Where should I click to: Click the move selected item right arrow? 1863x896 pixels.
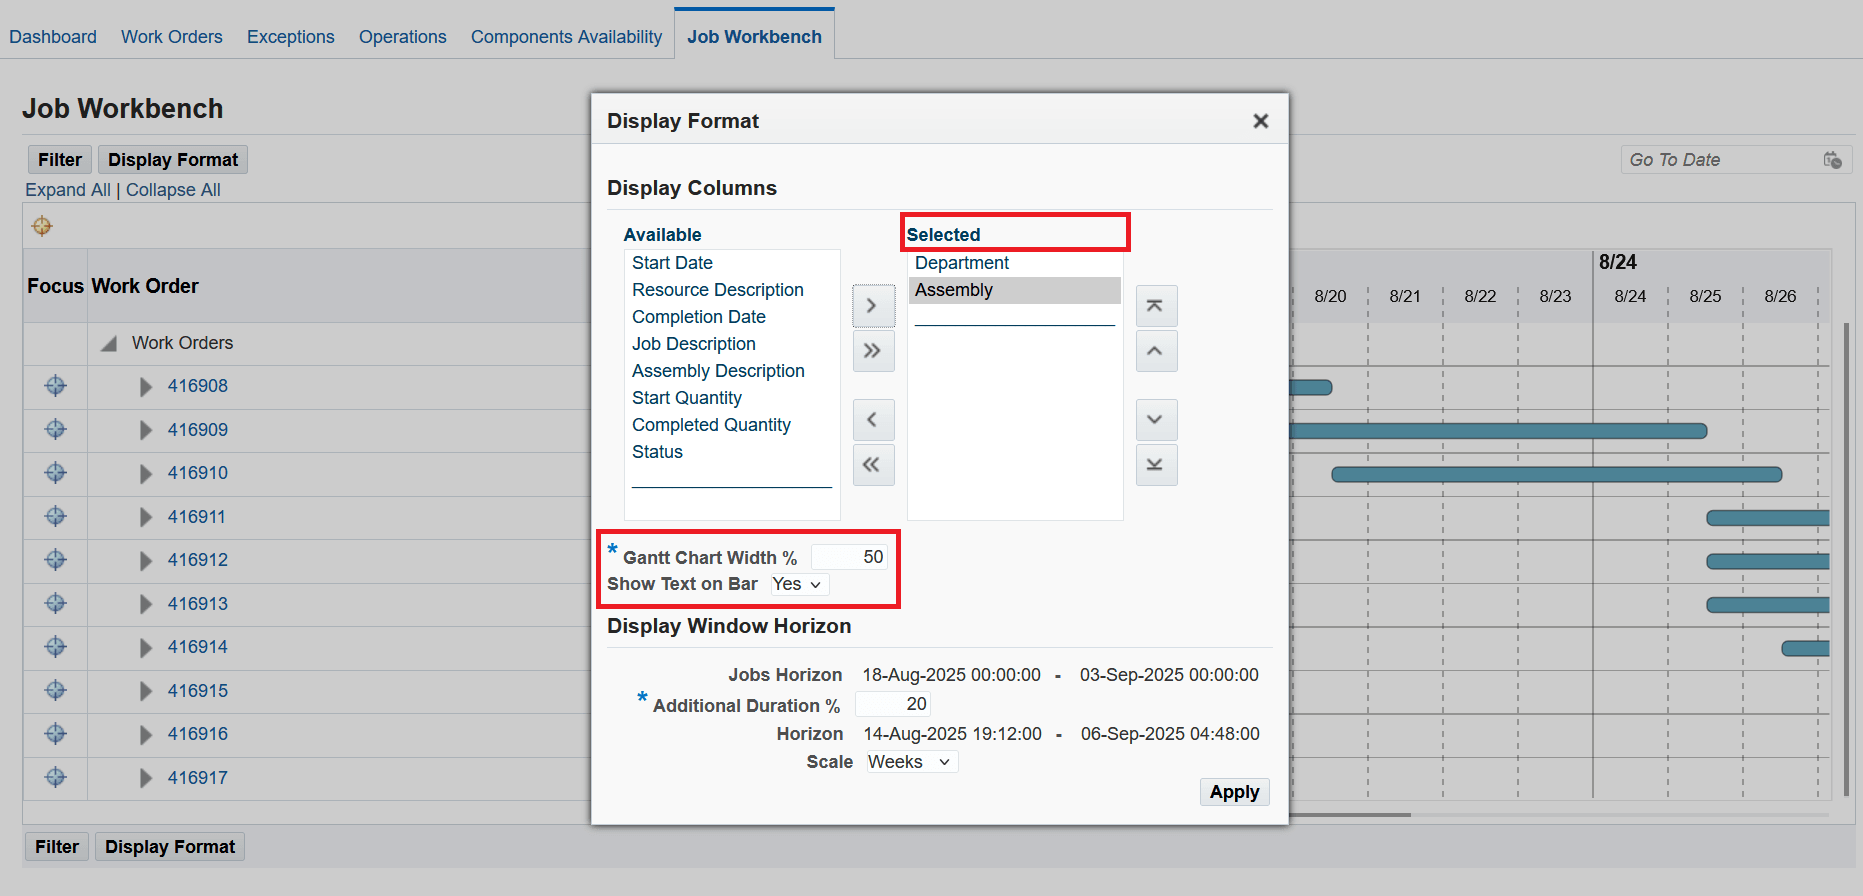click(x=872, y=306)
